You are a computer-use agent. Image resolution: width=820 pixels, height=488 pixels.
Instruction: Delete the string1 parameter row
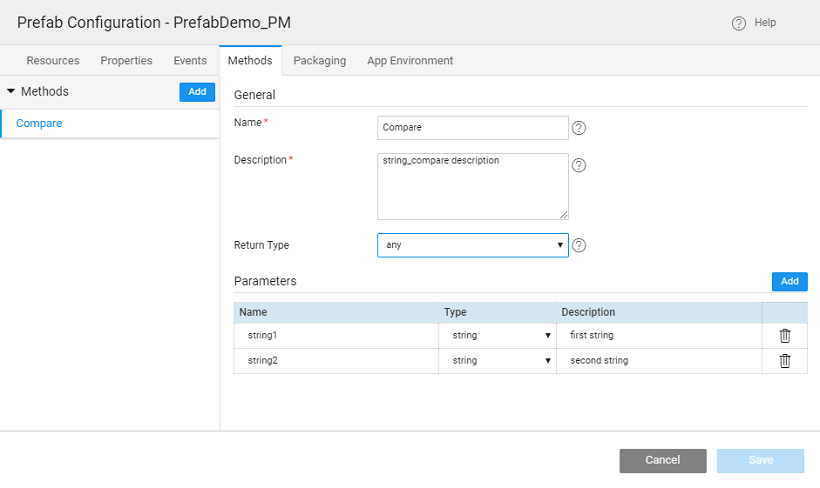[x=785, y=336]
